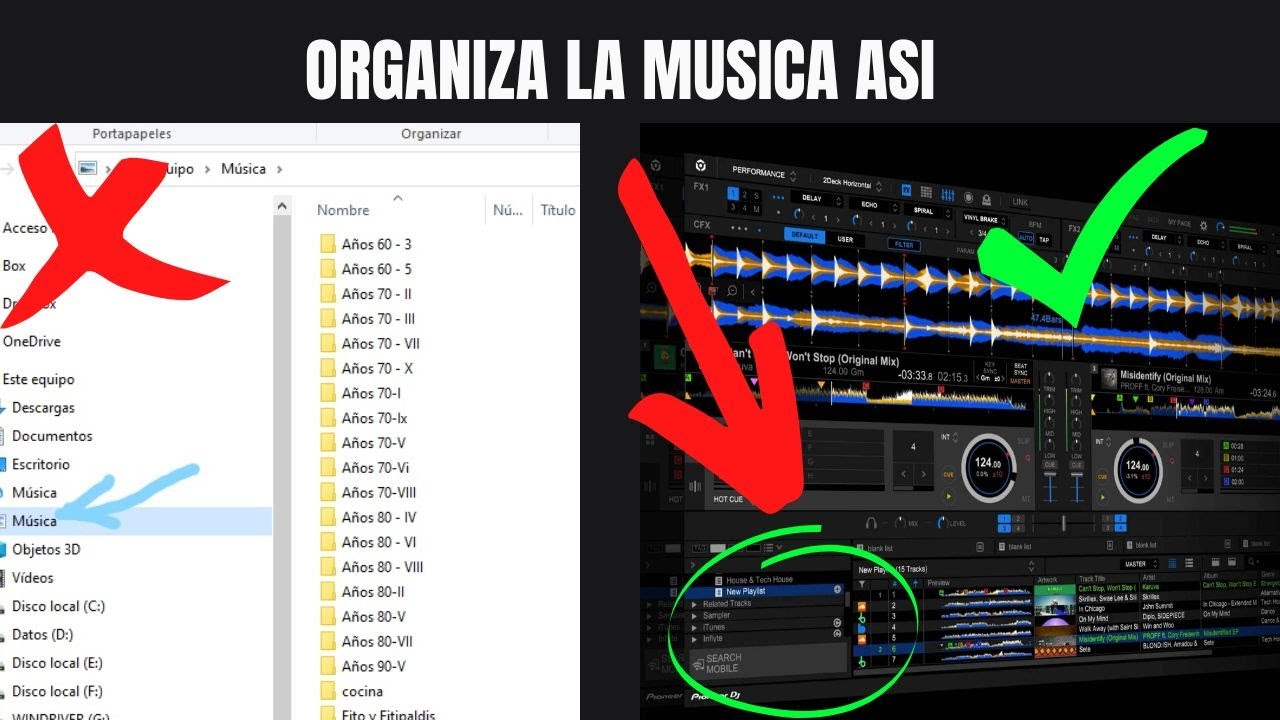Screen dimensions: 1280x720
Task: Click the crossfader slider
Action: [x=1063, y=523]
